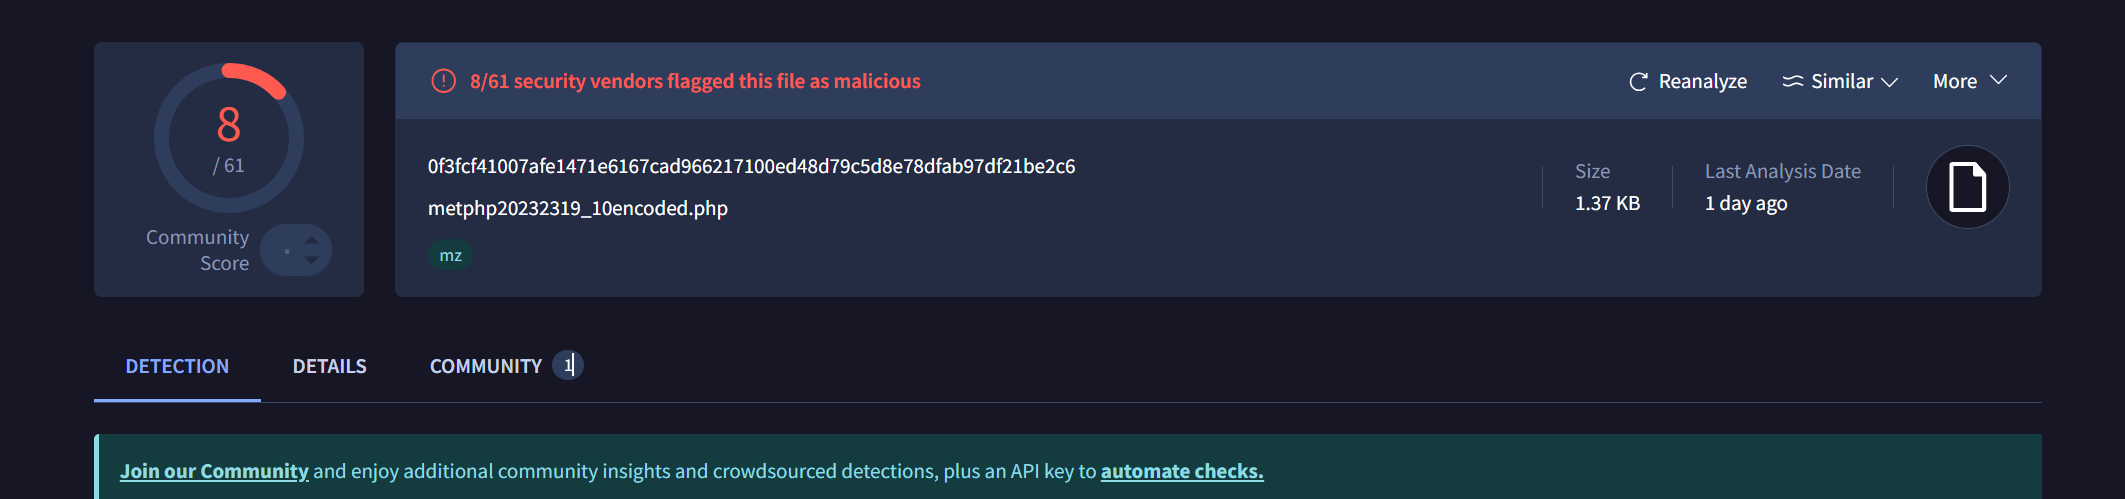
Task: Expand the Similar dropdown chevron
Action: 1889,82
